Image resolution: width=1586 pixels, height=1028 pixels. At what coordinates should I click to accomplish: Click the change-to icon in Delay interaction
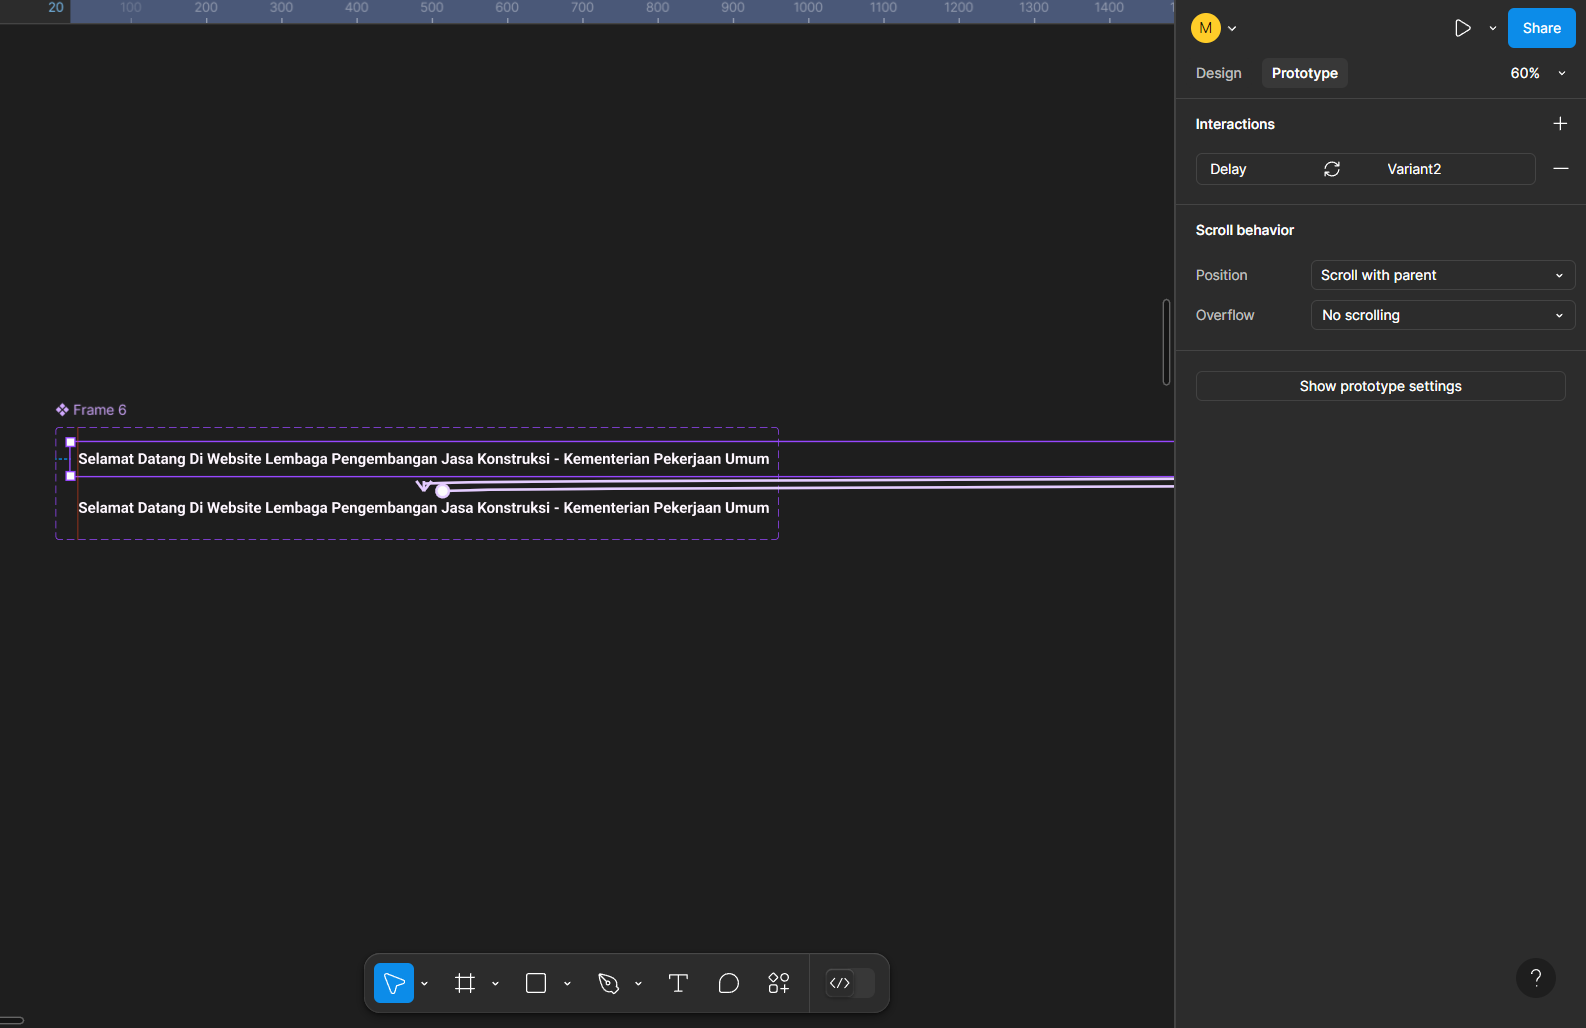click(1332, 169)
